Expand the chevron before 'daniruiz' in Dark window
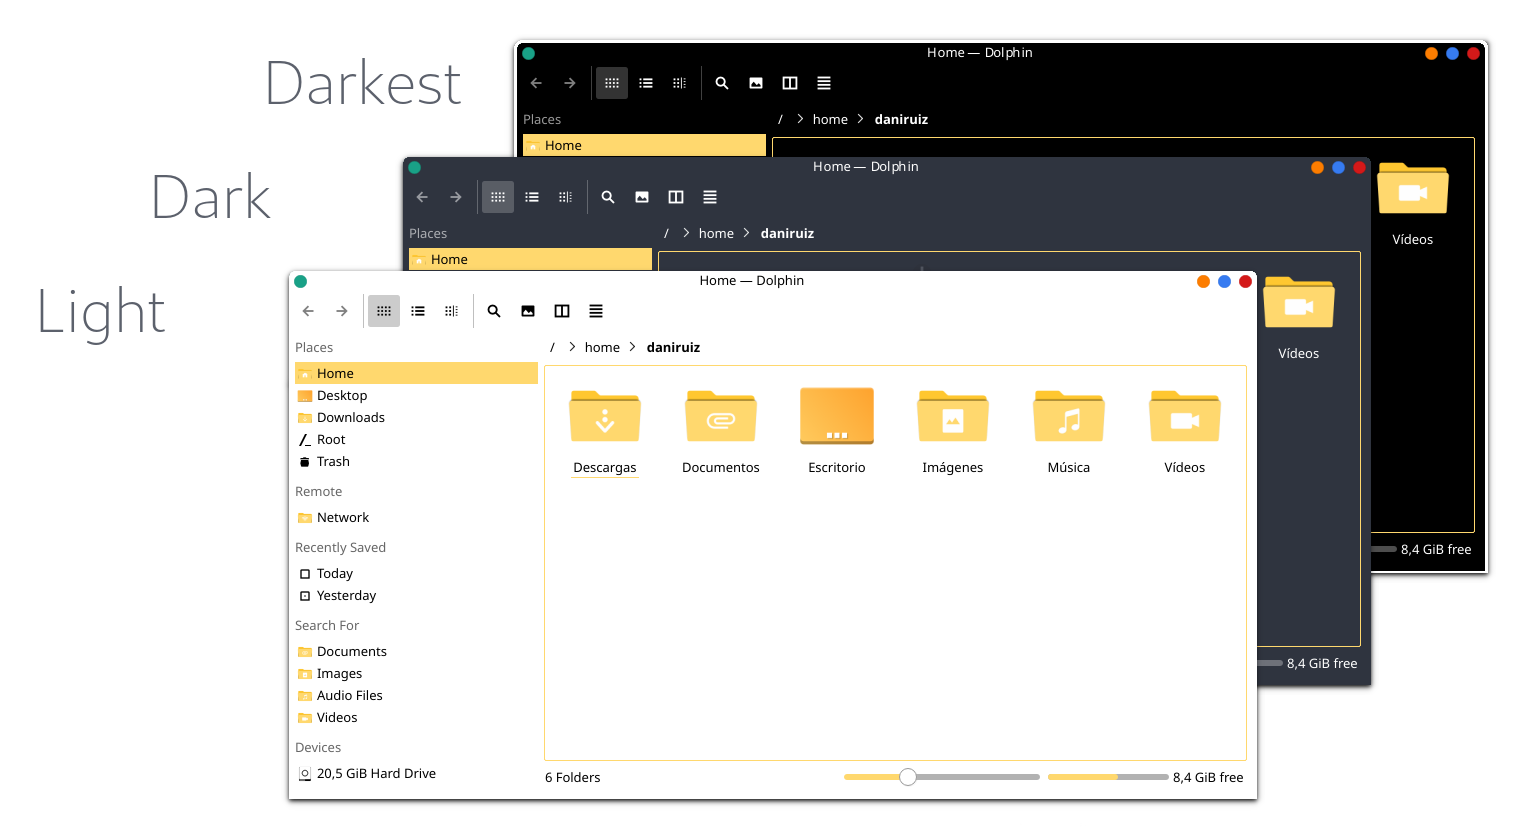This screenshot has height=839, width=1528. pos(747,233)
